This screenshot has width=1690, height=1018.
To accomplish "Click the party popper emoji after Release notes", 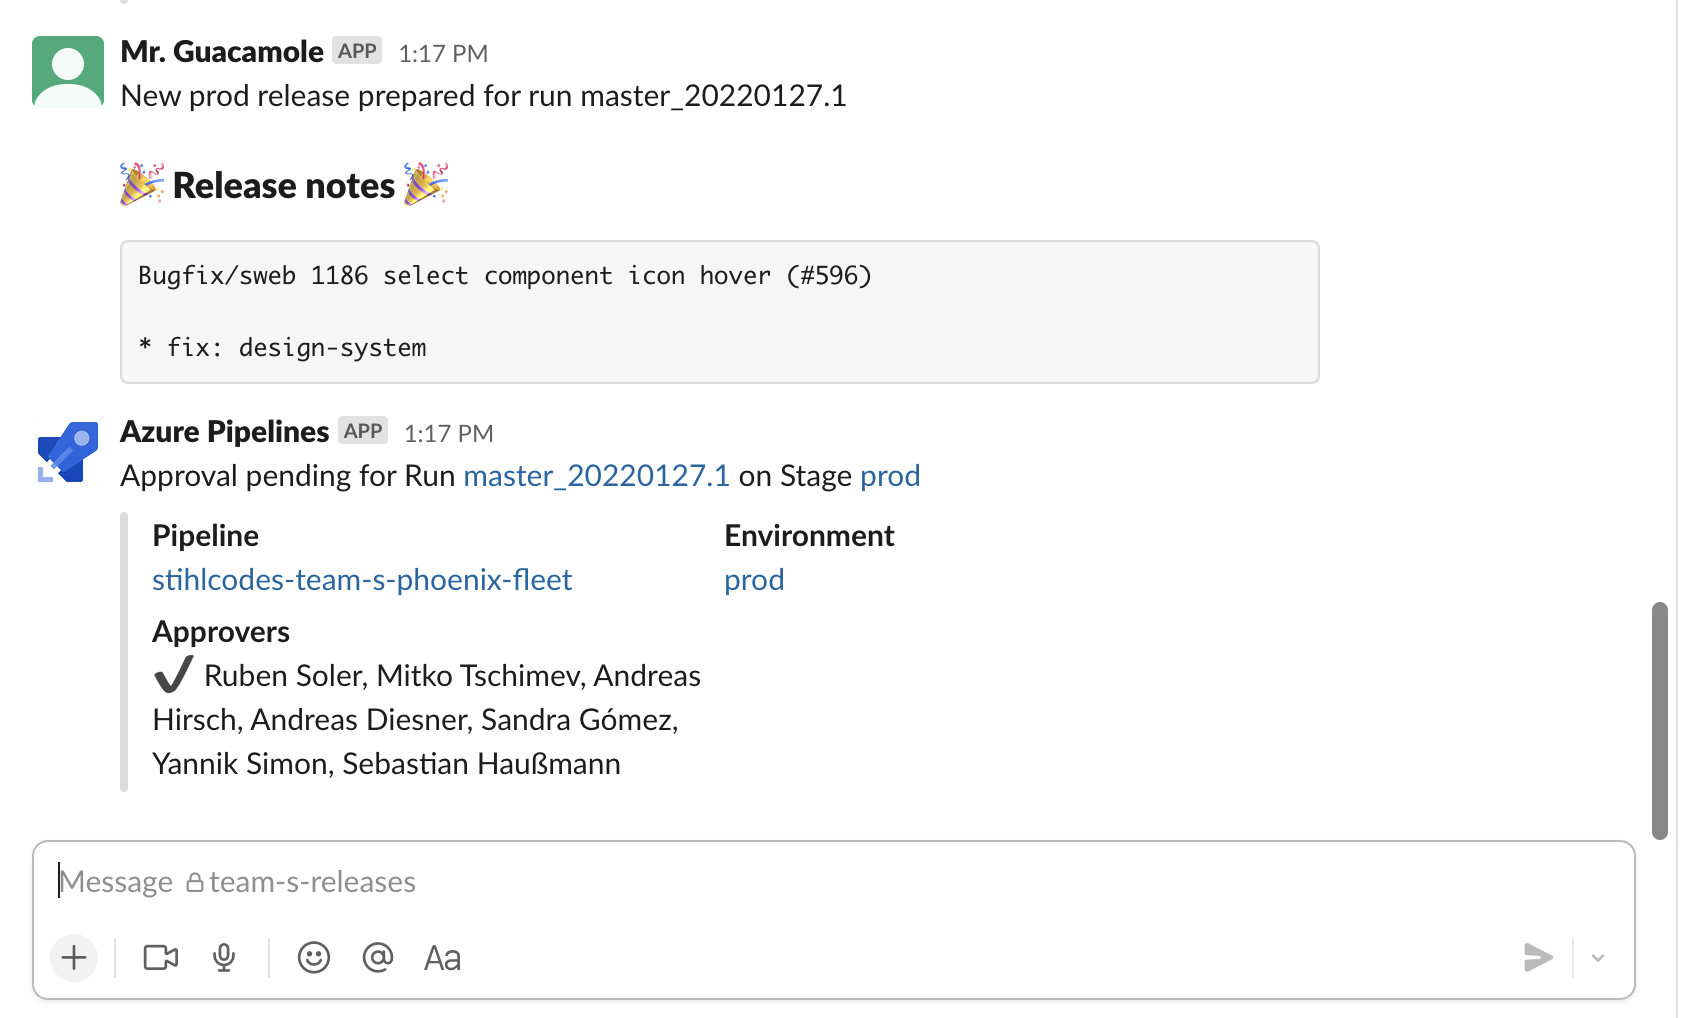I will click(426, 185).
